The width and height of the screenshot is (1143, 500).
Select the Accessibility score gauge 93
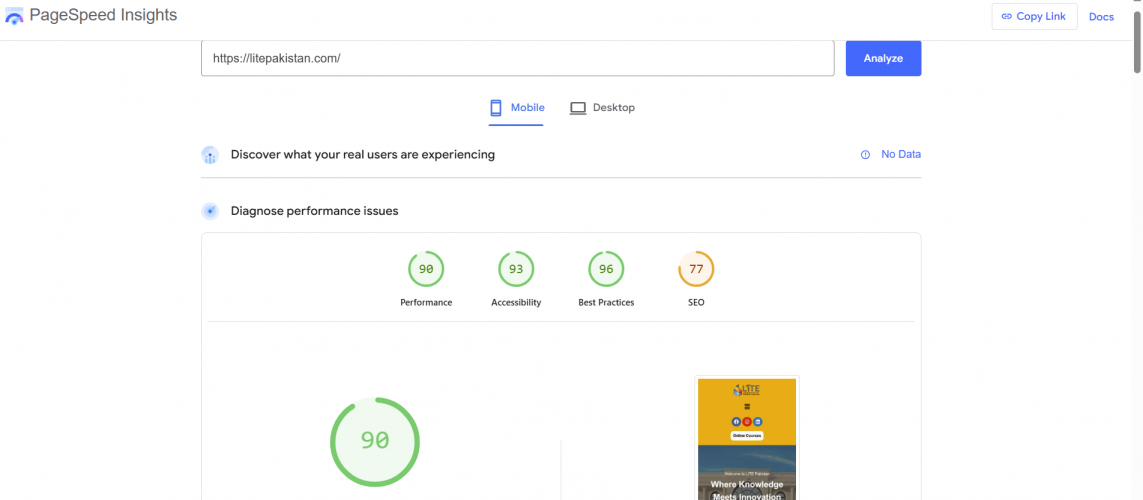516,269
